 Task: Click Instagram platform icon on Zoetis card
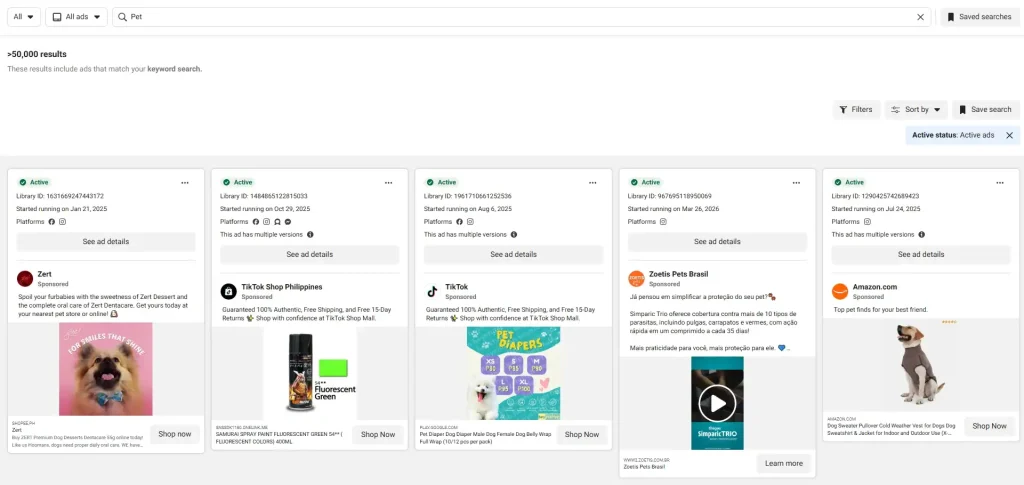663,222
